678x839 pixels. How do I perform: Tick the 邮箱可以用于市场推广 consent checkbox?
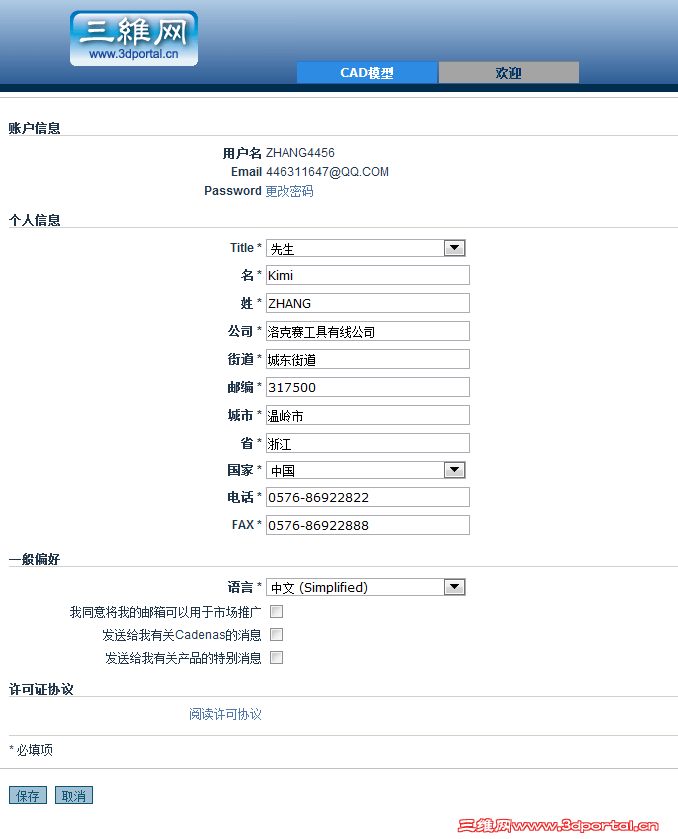277,612
